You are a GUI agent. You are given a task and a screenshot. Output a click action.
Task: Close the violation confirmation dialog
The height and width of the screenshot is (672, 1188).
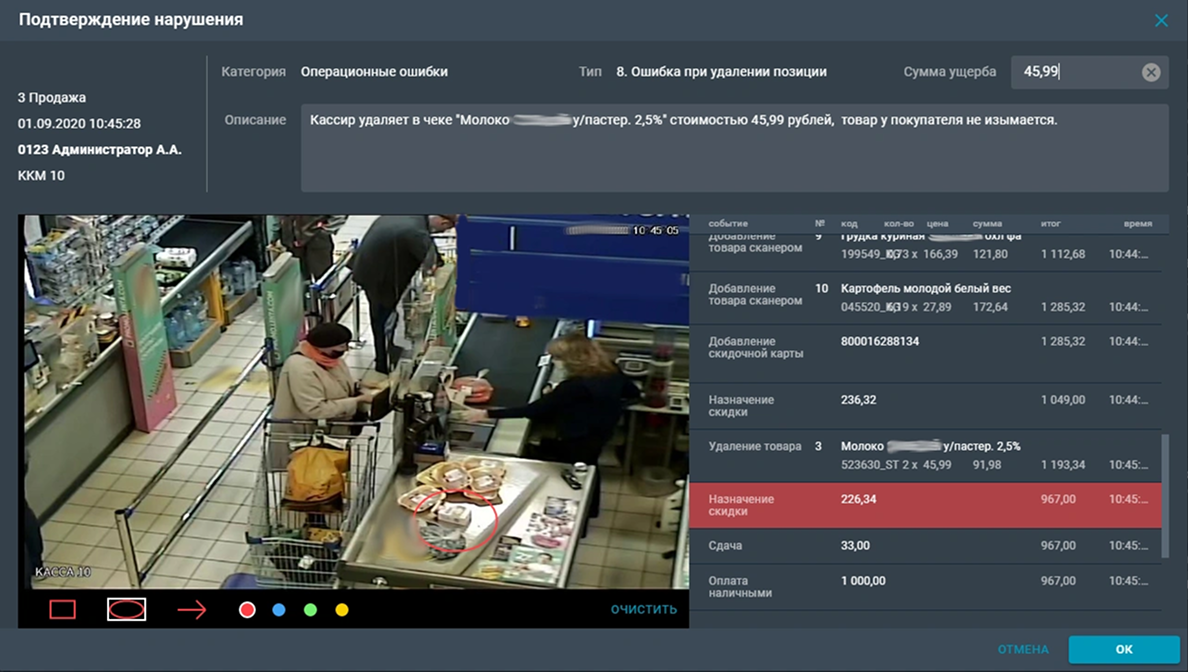1161,20
